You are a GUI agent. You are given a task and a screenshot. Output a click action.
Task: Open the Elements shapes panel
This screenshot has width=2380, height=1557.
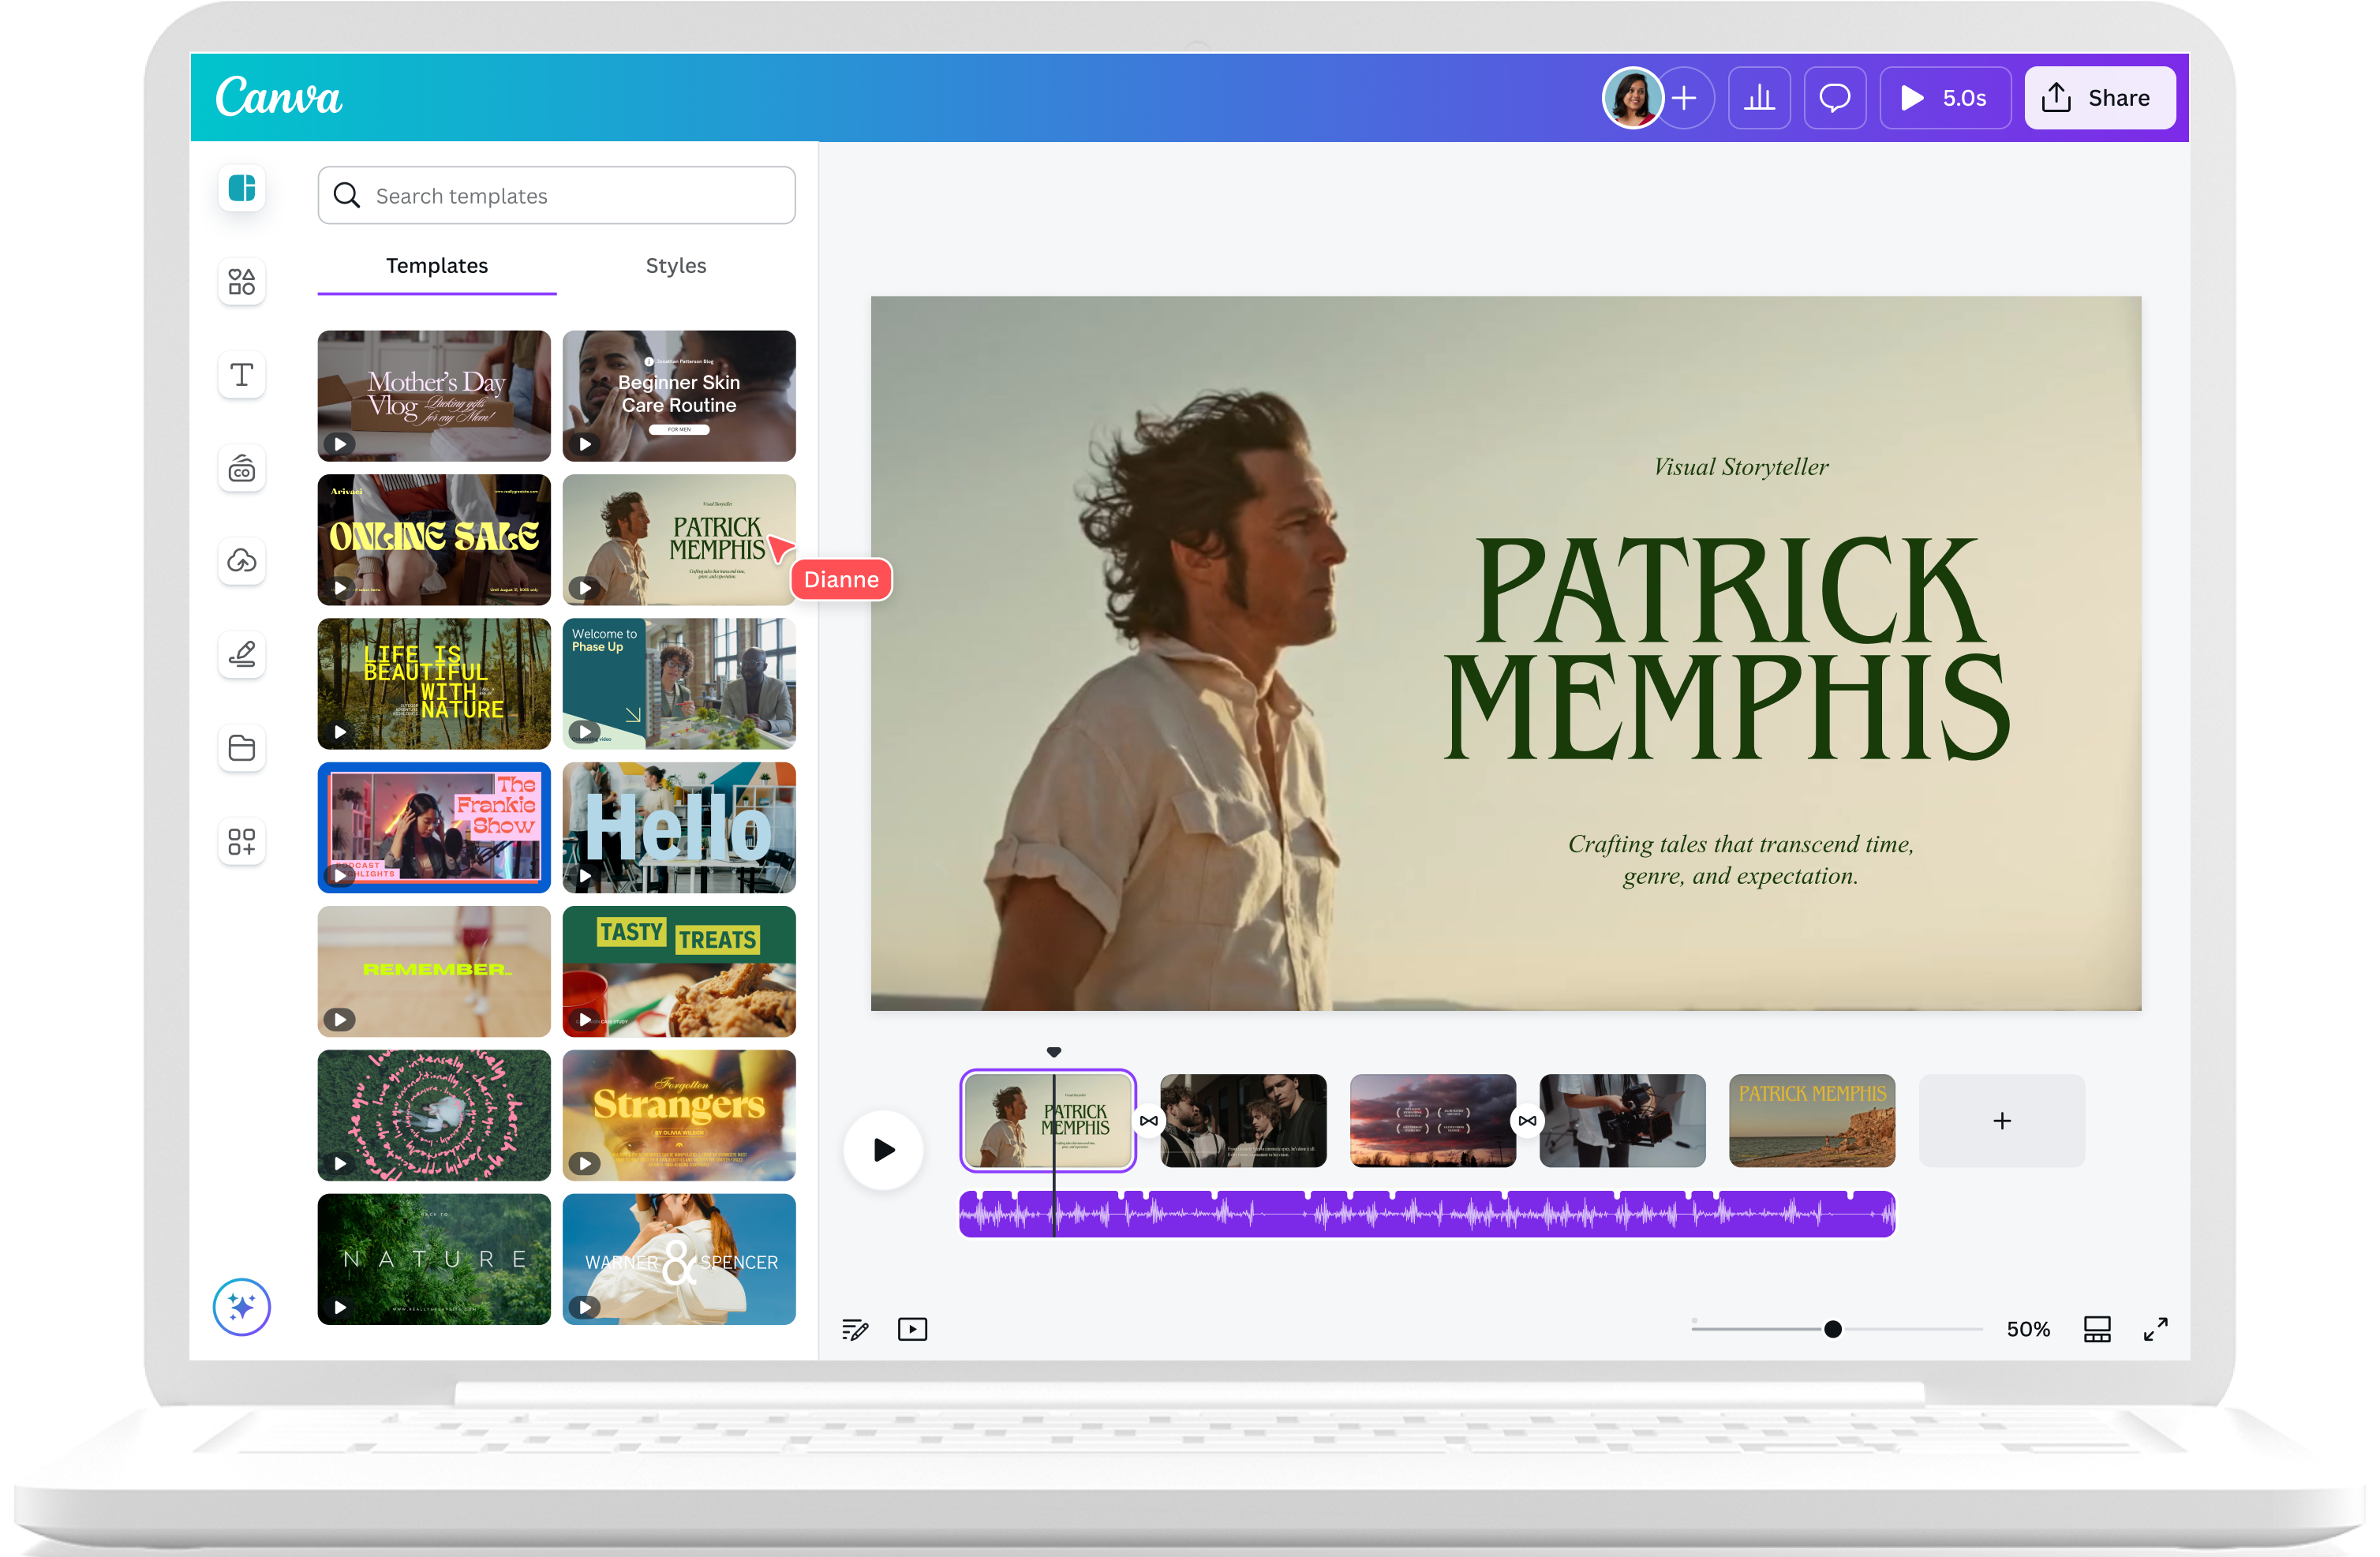click(x=242, y=282)
